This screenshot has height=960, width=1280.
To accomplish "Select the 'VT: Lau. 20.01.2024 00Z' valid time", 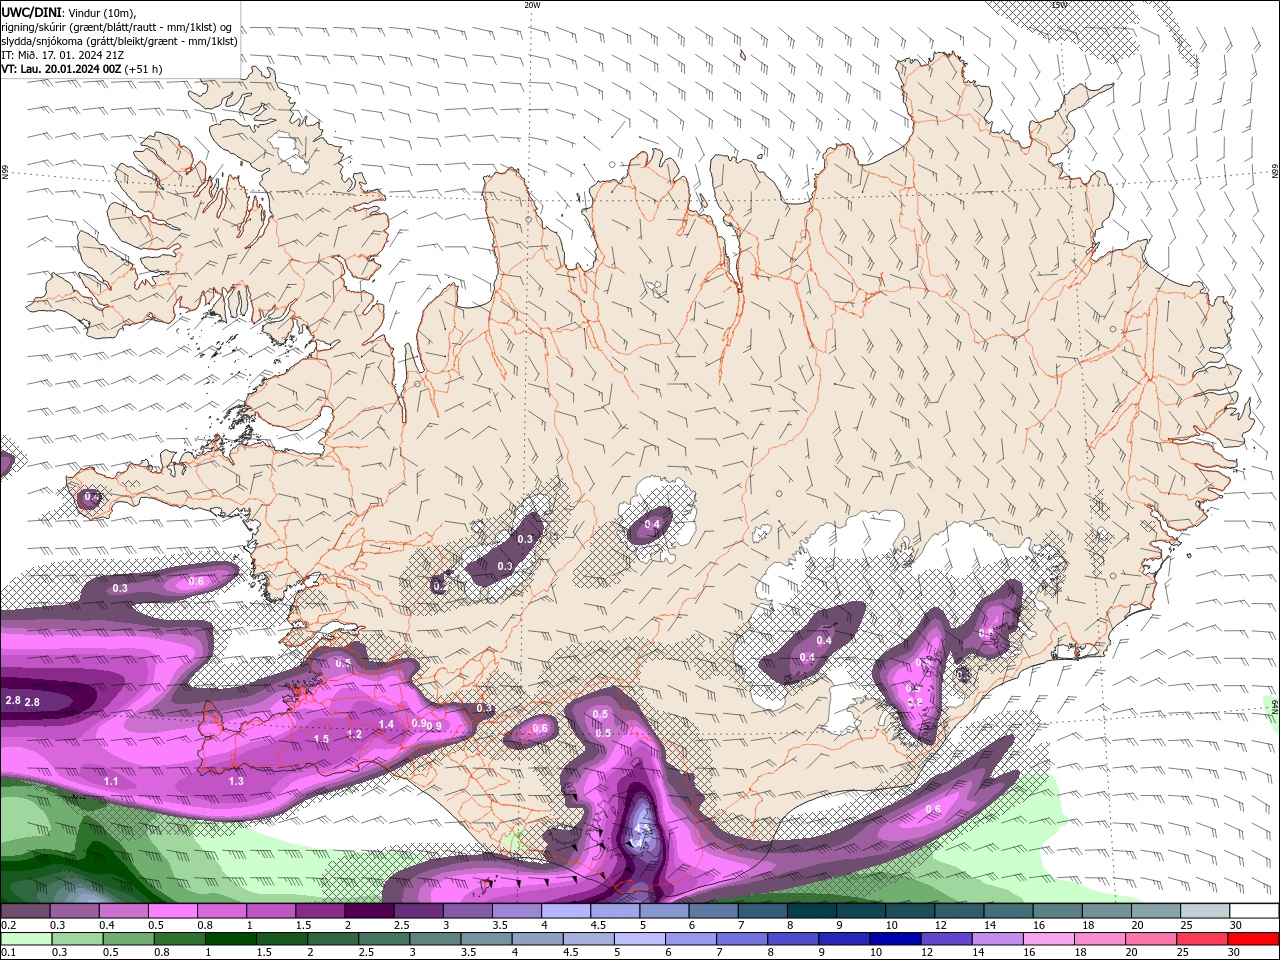I will point(61,69).
